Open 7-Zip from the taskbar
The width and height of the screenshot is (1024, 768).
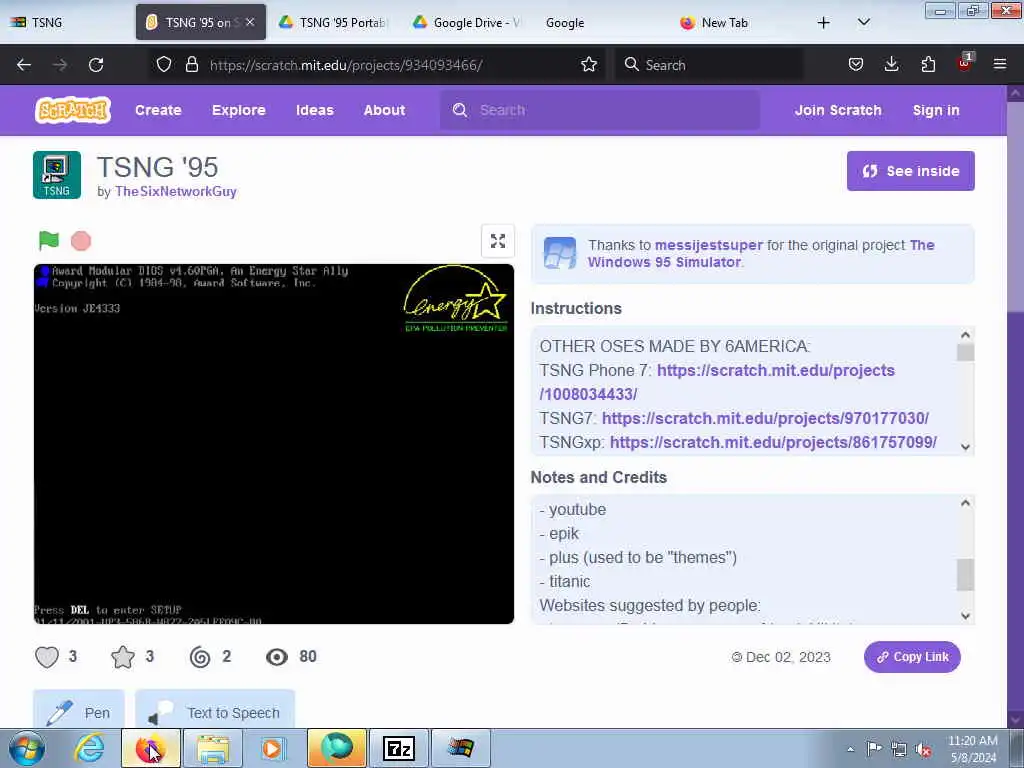click(x=399, y=748)
